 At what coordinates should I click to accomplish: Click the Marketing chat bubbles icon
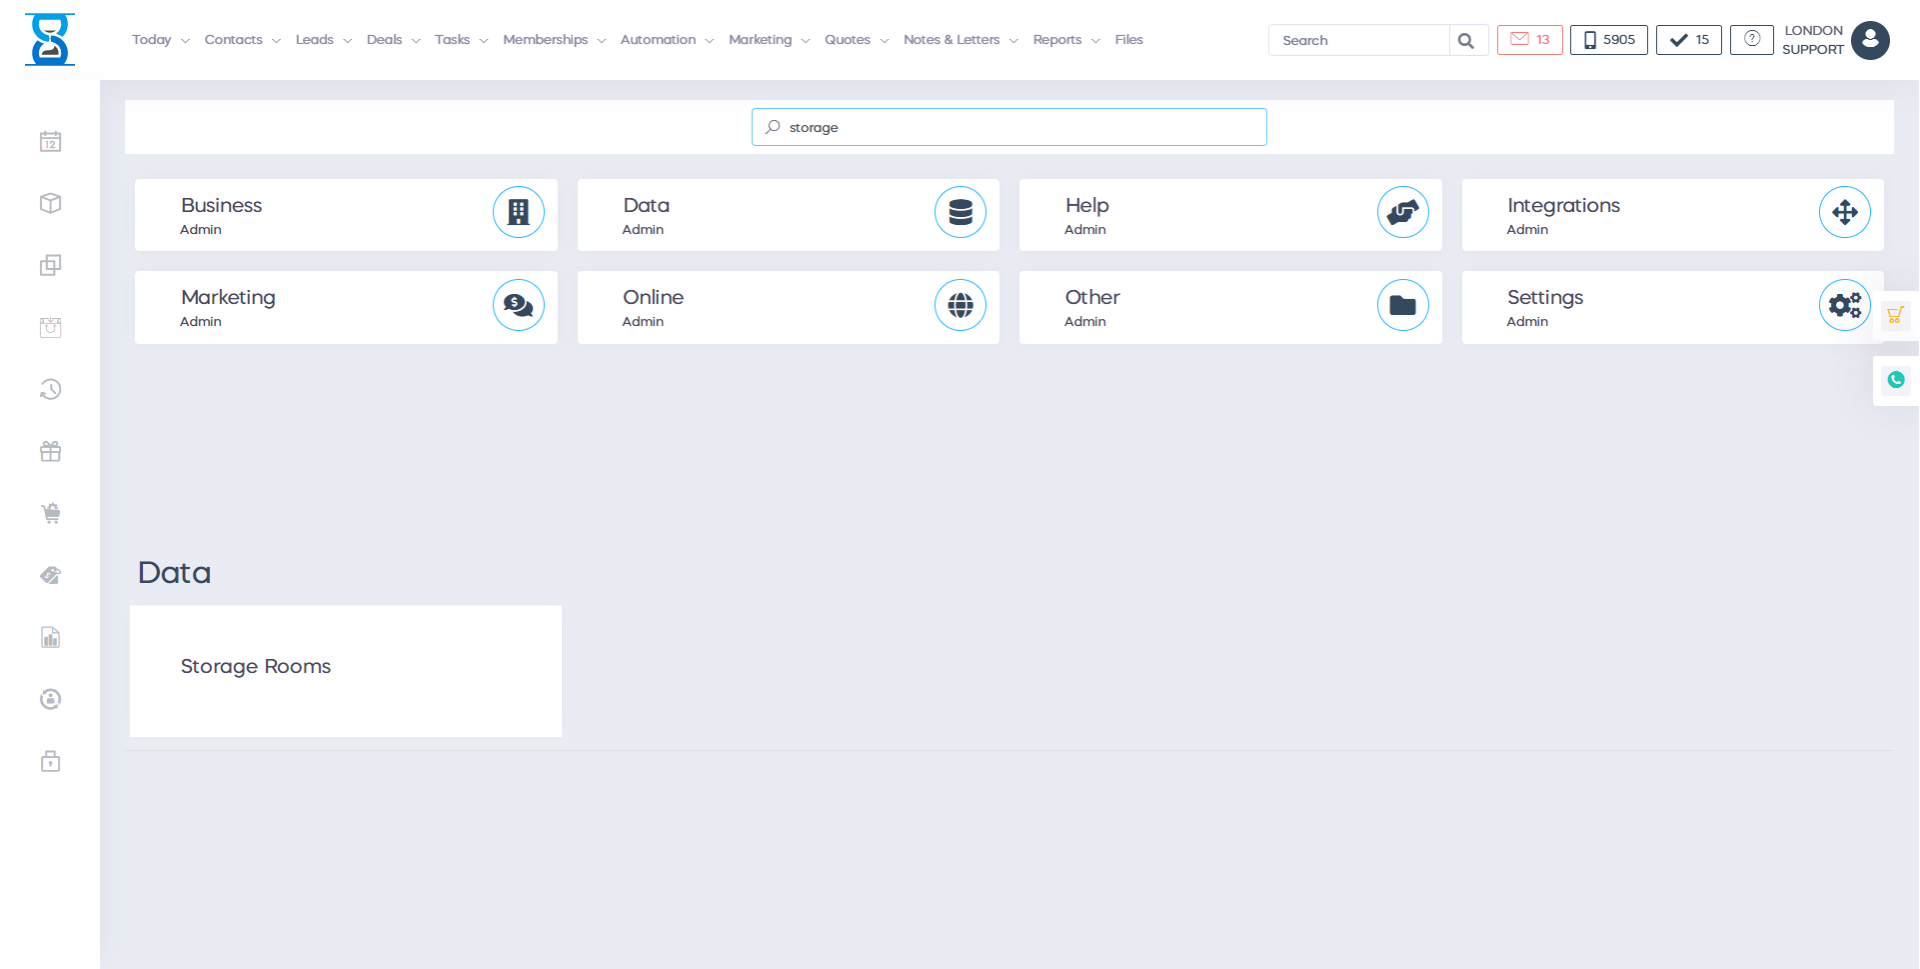(518, 305)
